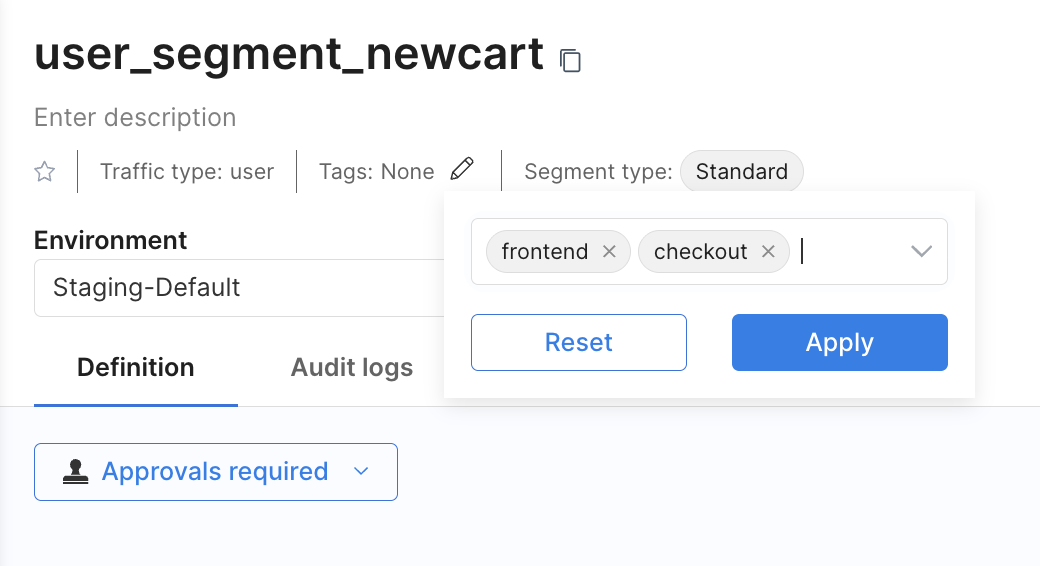Remove the checkout tag
The height and width of the screenshot is (566, 1040).
768,252
